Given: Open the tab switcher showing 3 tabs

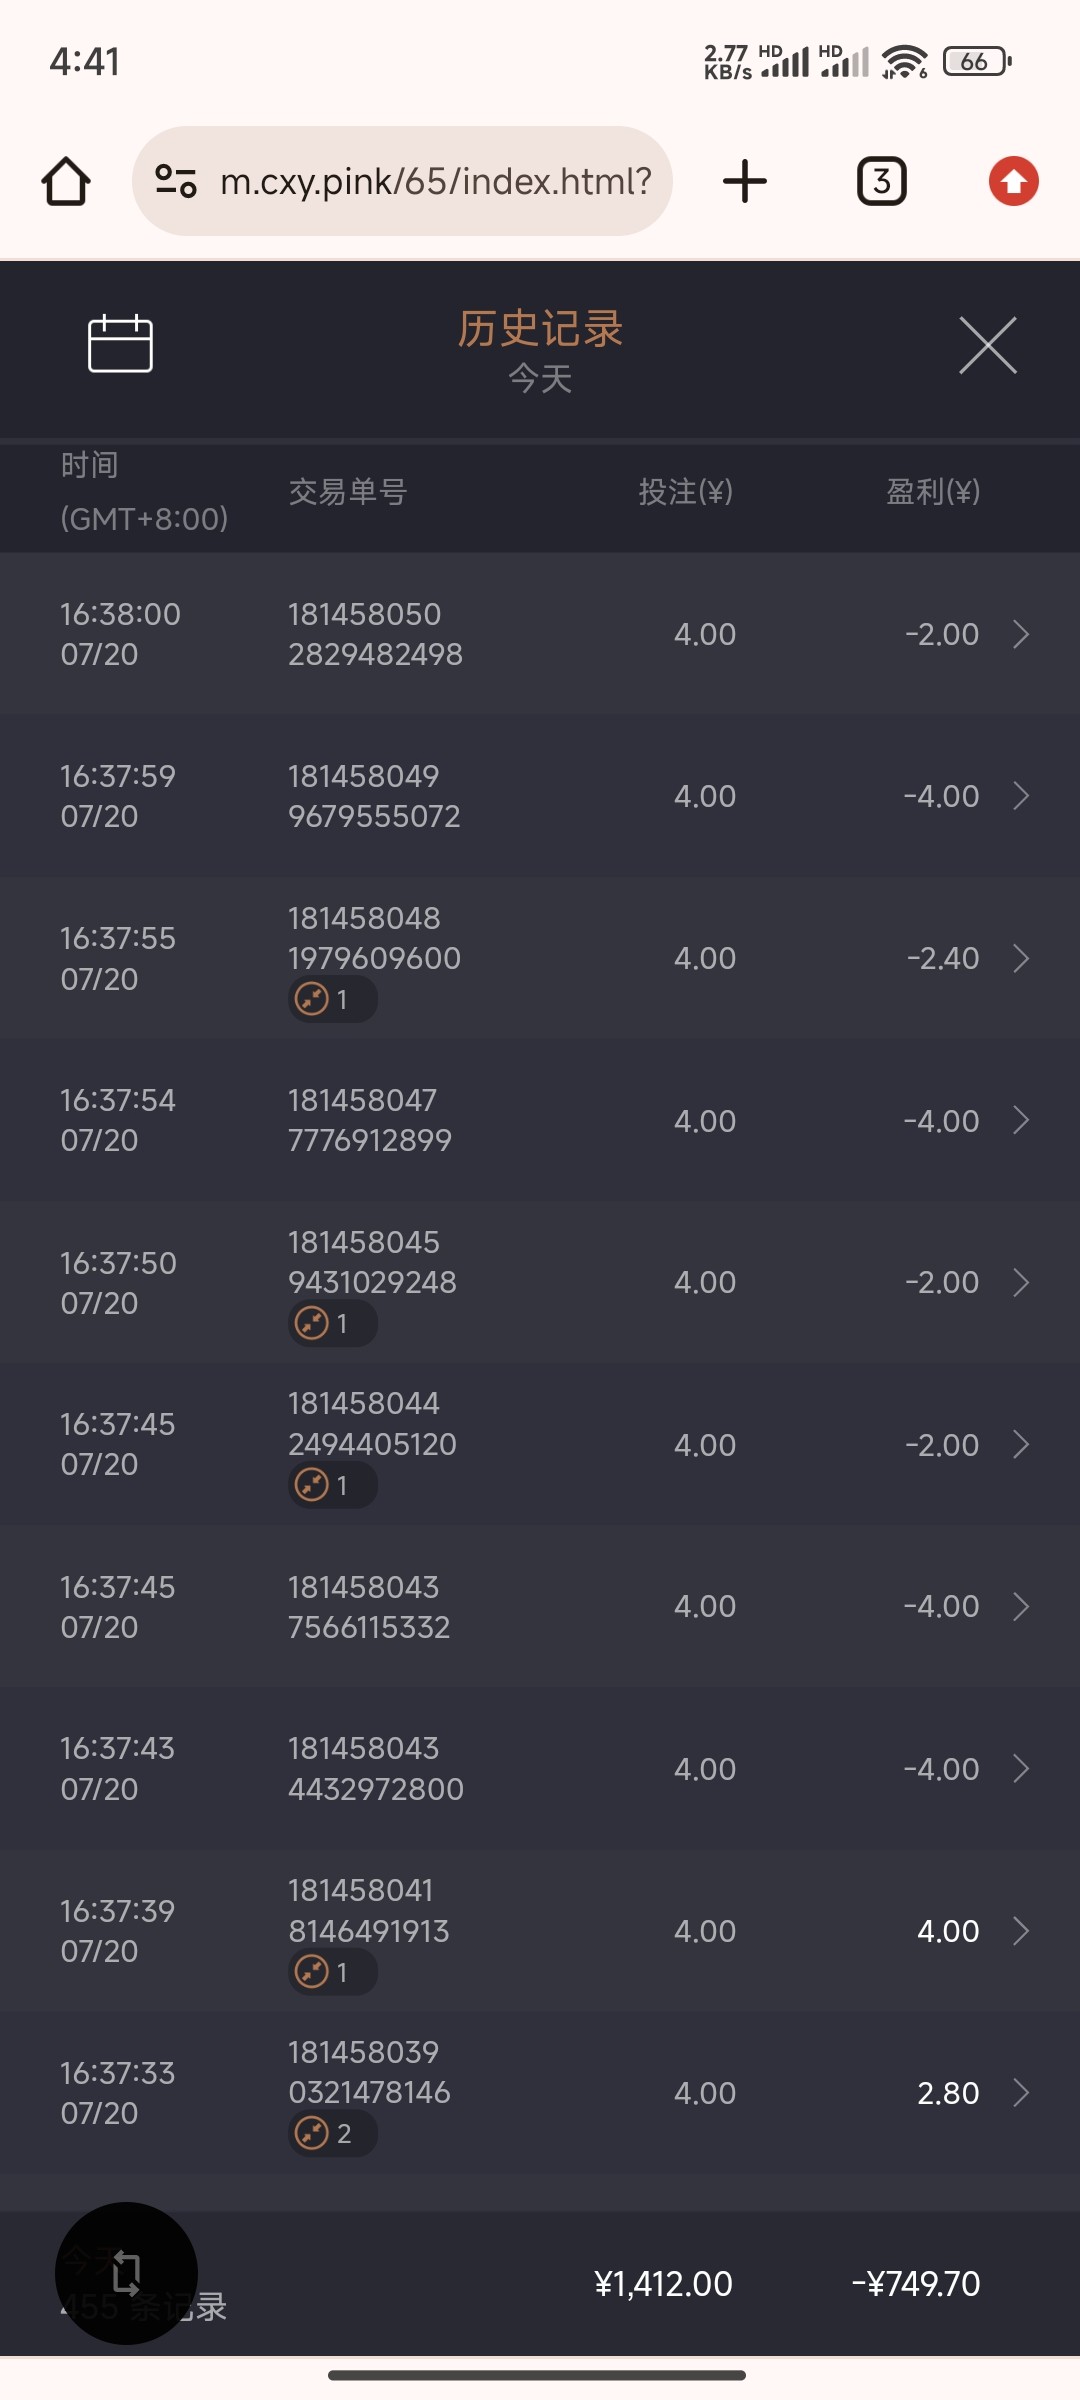Looking at the screenshot, I should point(882,181).
